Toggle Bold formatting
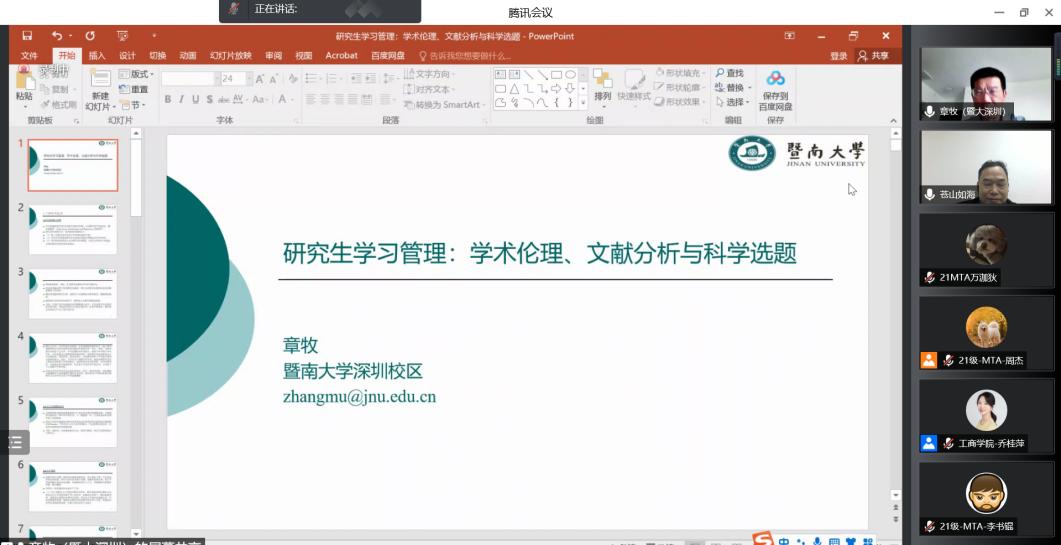This screenshot has height=545, width=1061. point(168,100)
